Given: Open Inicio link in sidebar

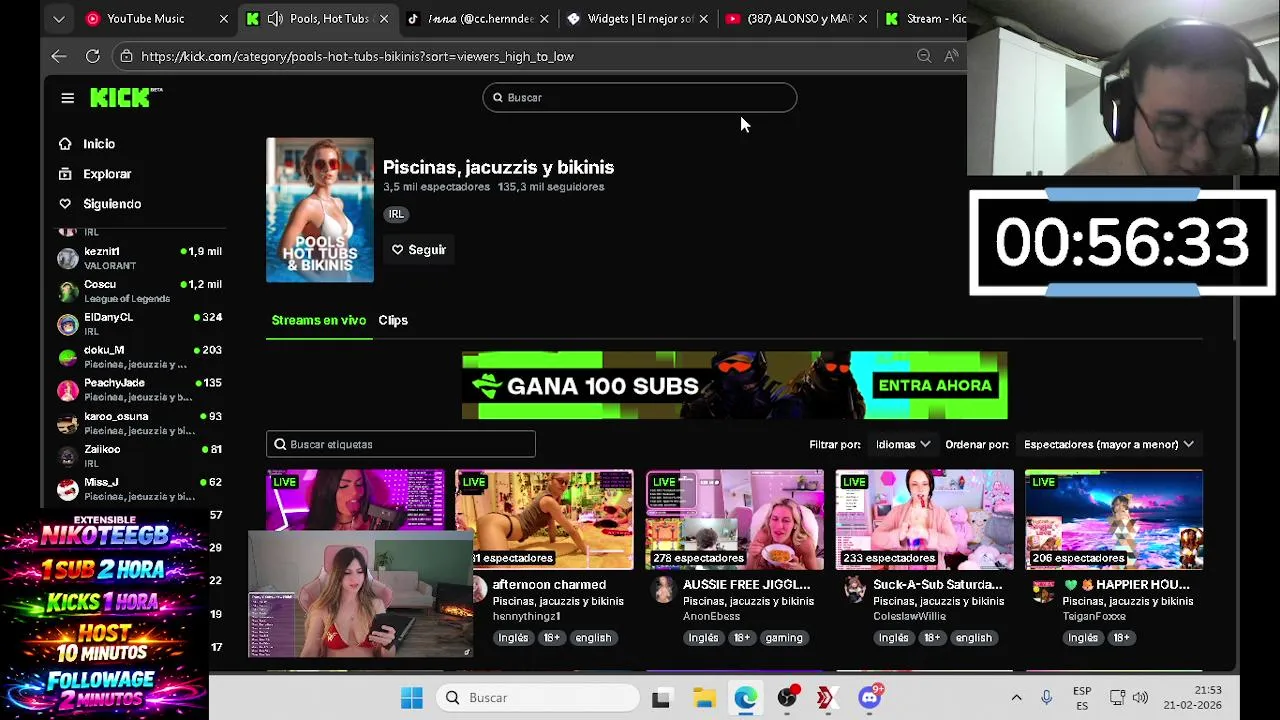Looking at the screenshot, I should click(x=99, y=144).
